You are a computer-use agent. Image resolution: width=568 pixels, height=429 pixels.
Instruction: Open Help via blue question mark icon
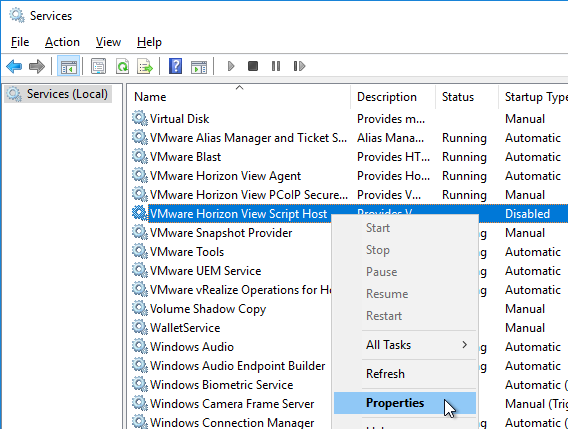point(175,66)
